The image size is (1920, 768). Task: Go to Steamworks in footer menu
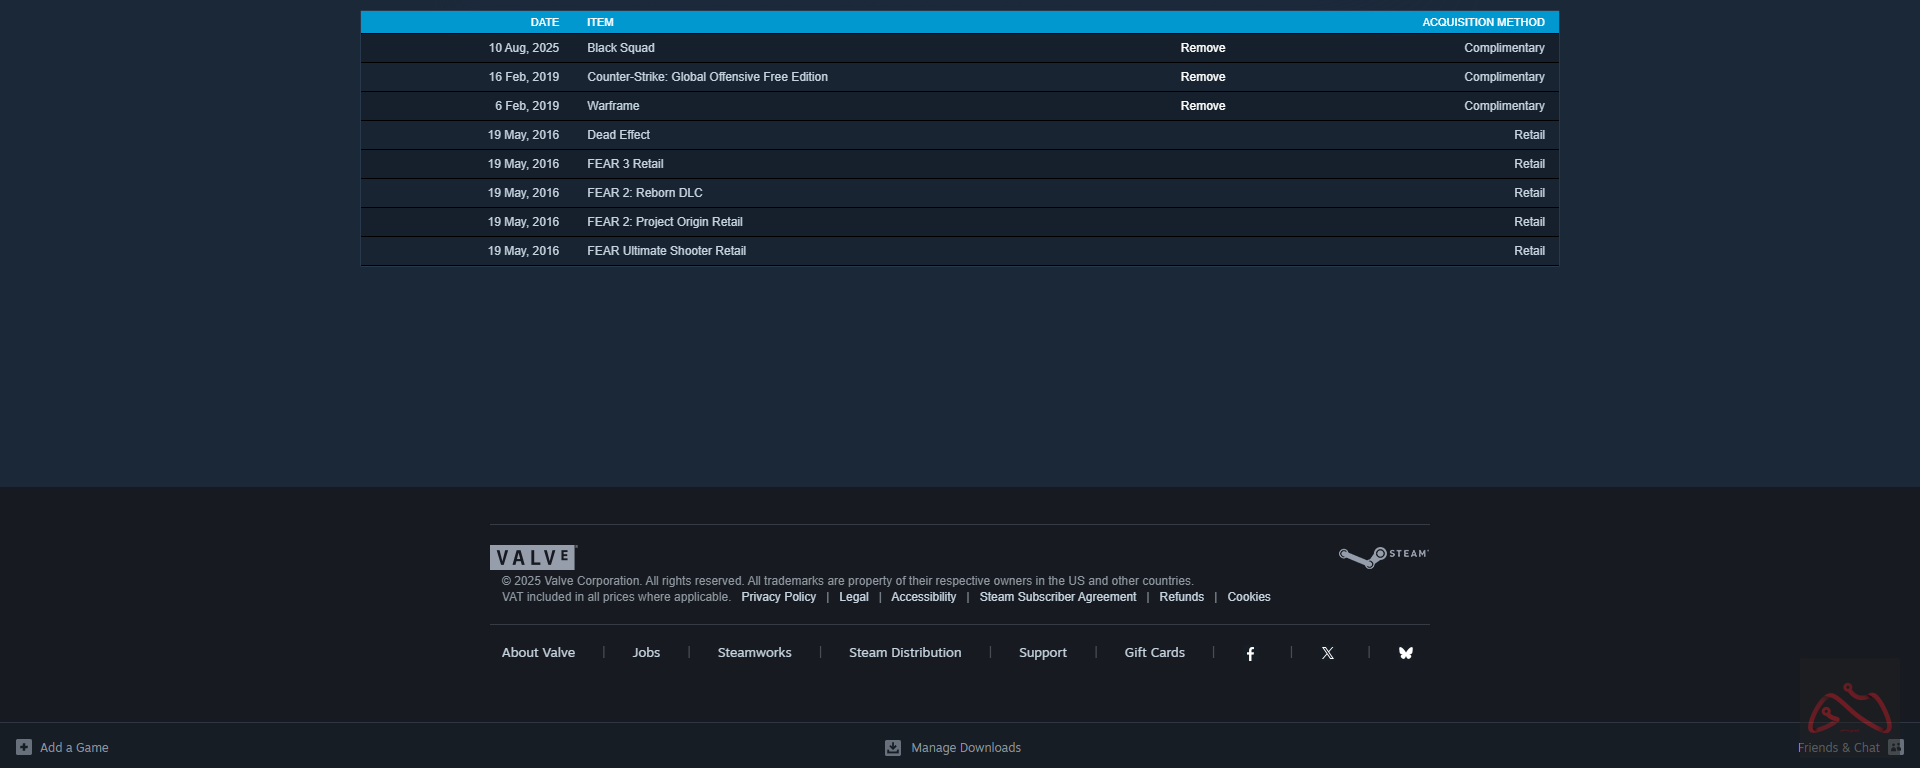tap(754, 653)
